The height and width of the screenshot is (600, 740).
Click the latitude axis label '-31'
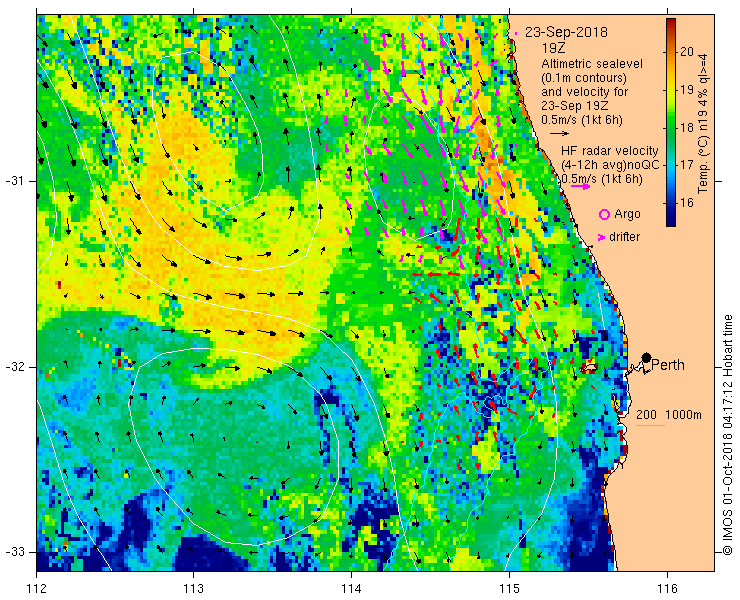coord(14,181)
